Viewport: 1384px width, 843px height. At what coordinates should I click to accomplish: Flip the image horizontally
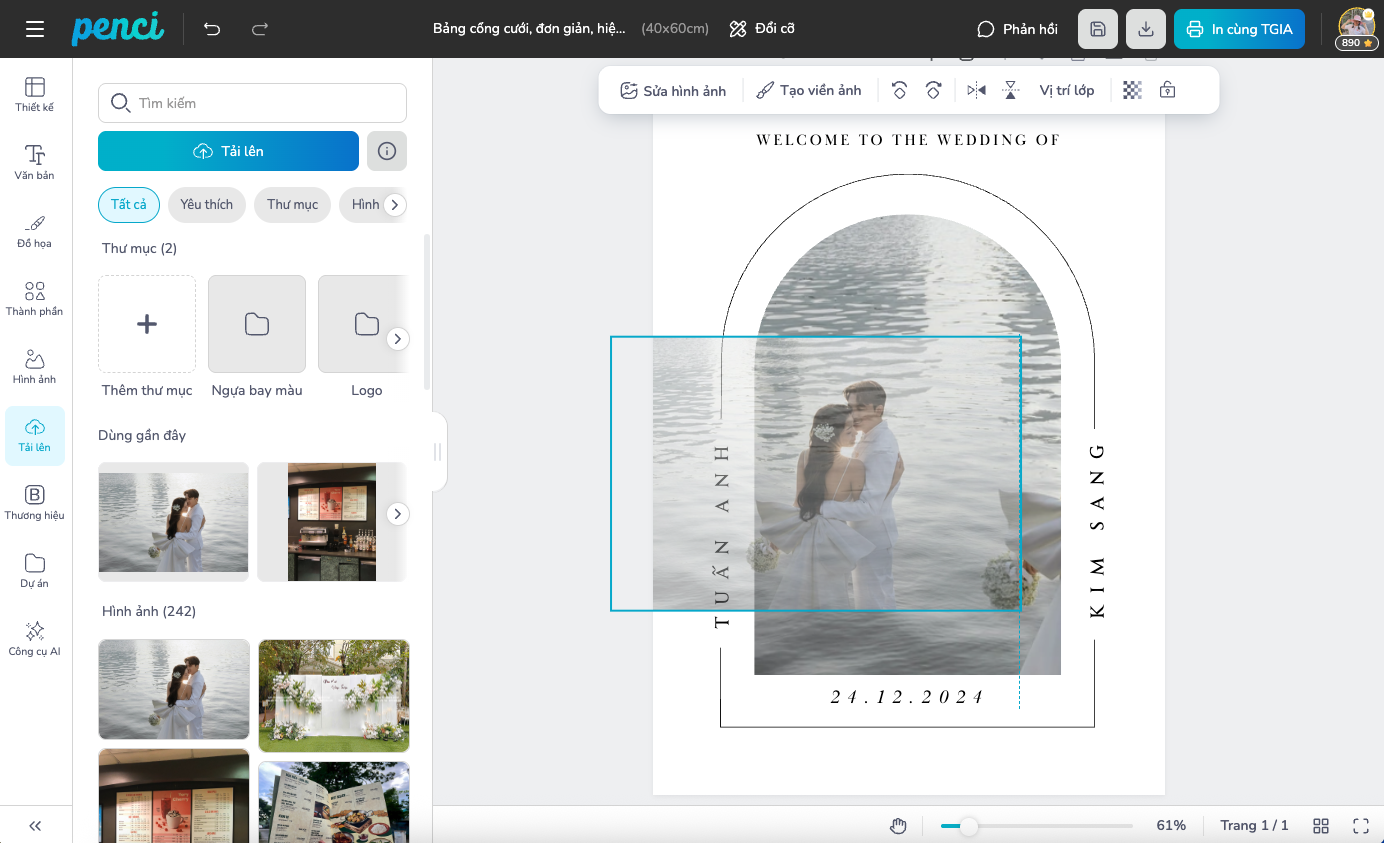tap(977, 90)
